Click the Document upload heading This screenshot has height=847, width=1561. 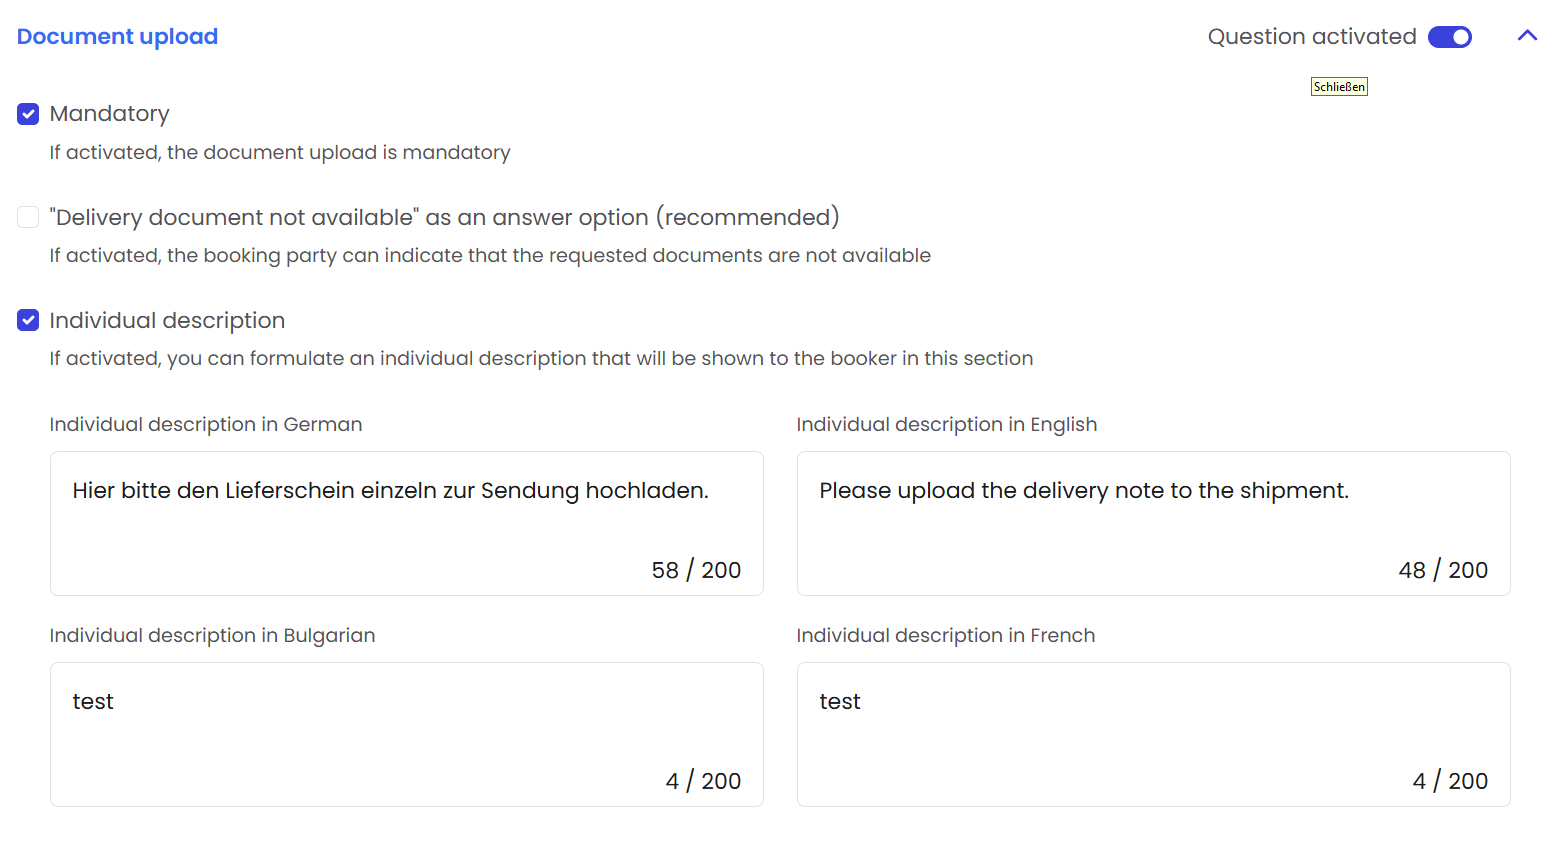pyautogui.click(x=117, y=37)
